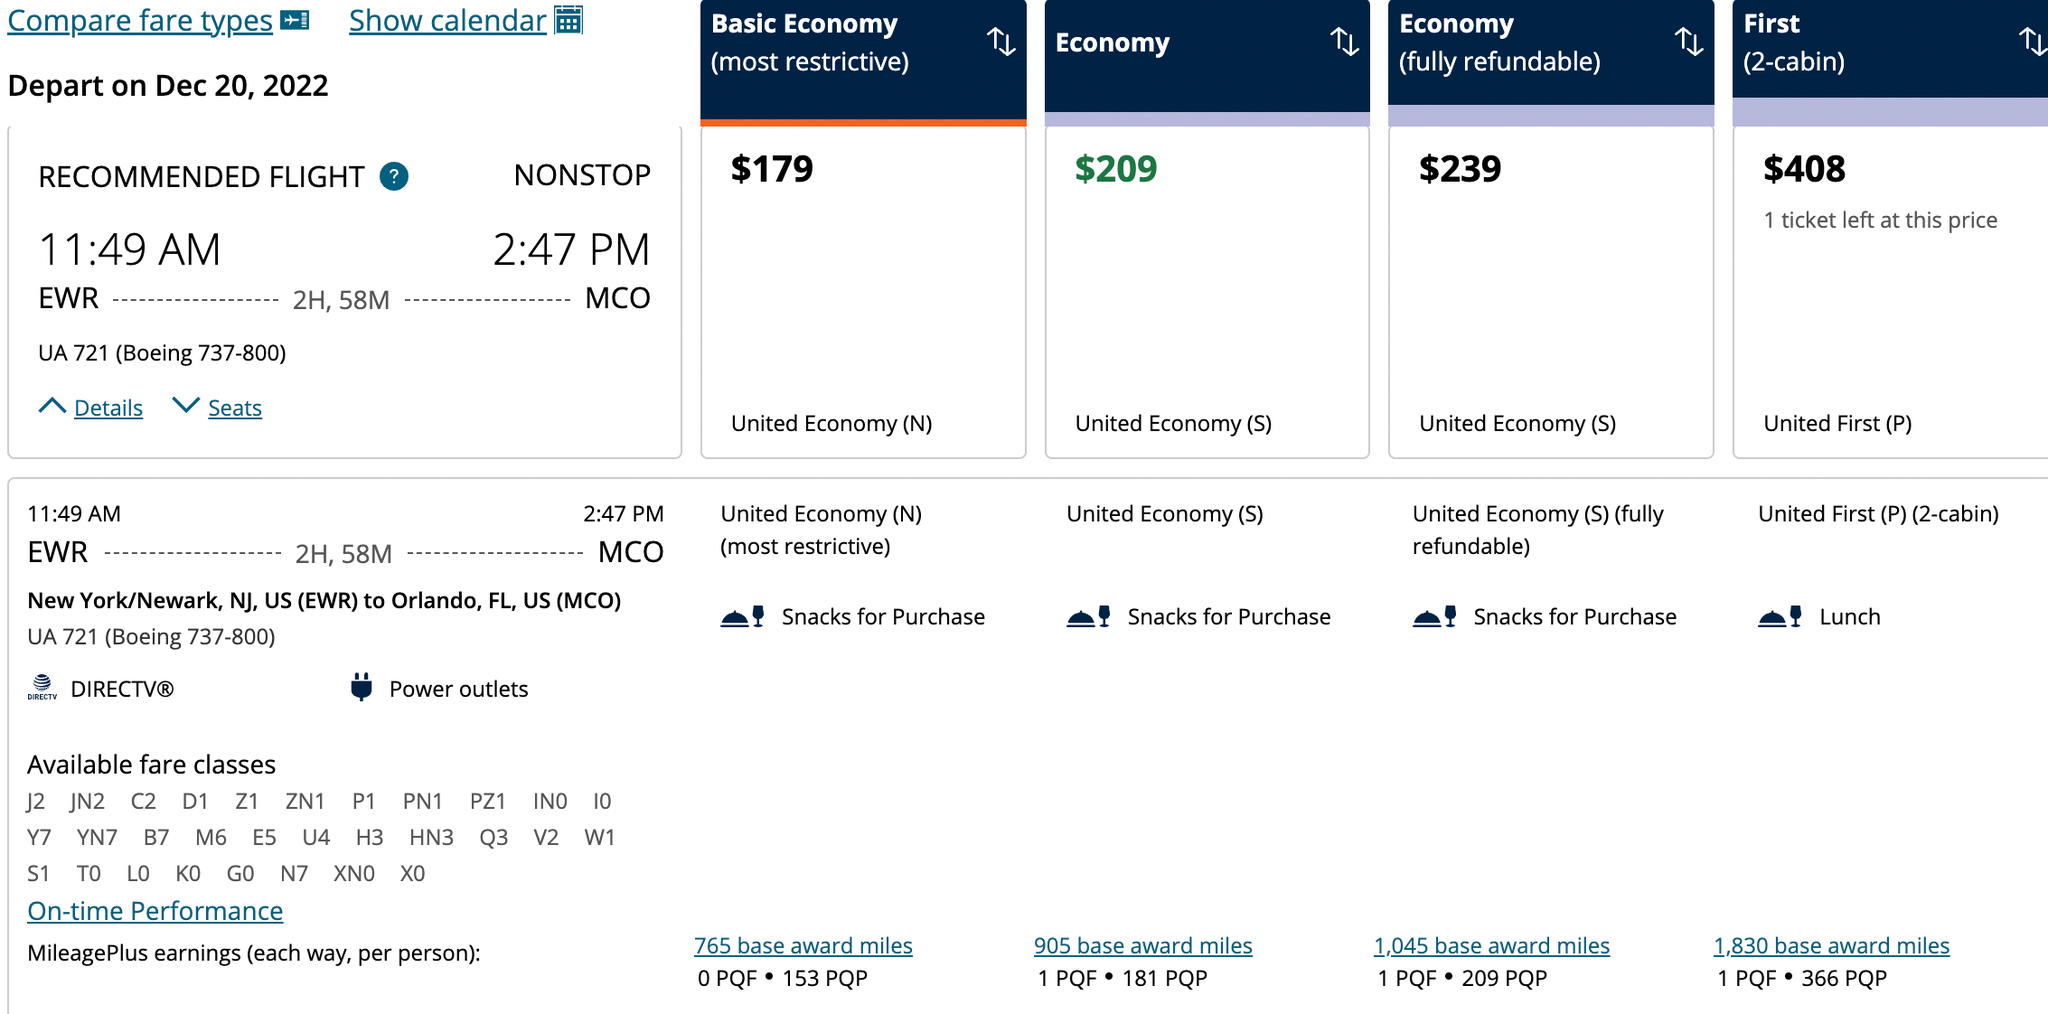Select the $179 Basic Economy fare

point(863,290)
